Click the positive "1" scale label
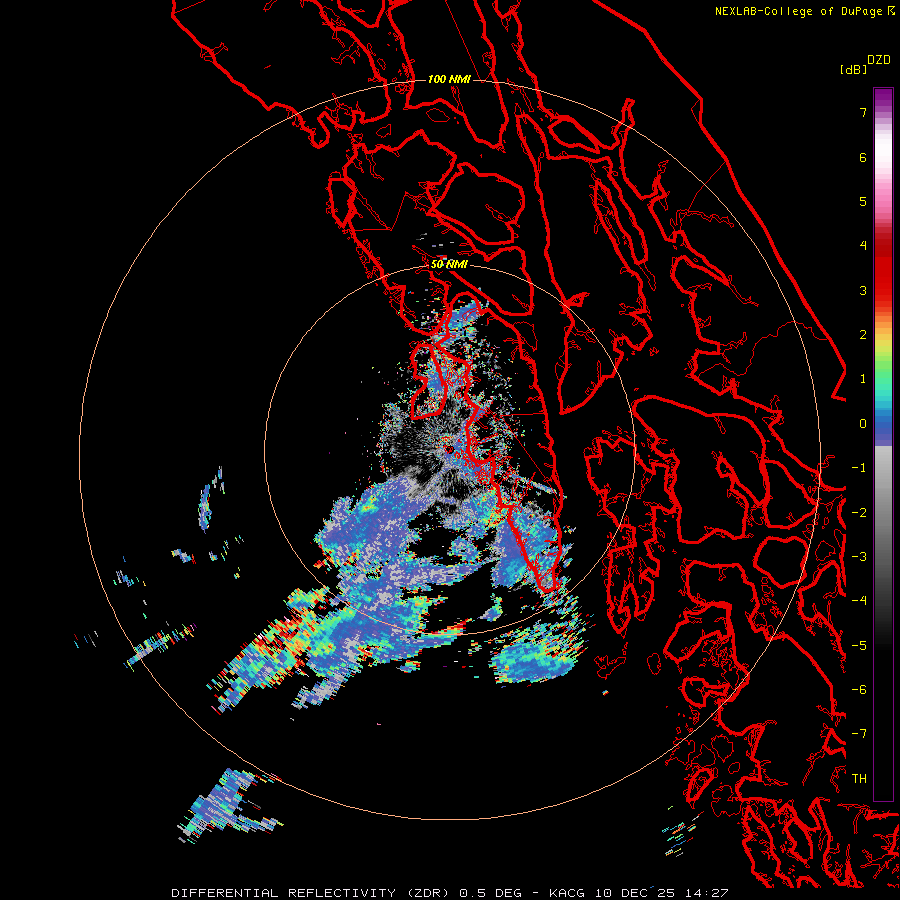The height and width of the screenshot is (900, 900). coord(863,379)
